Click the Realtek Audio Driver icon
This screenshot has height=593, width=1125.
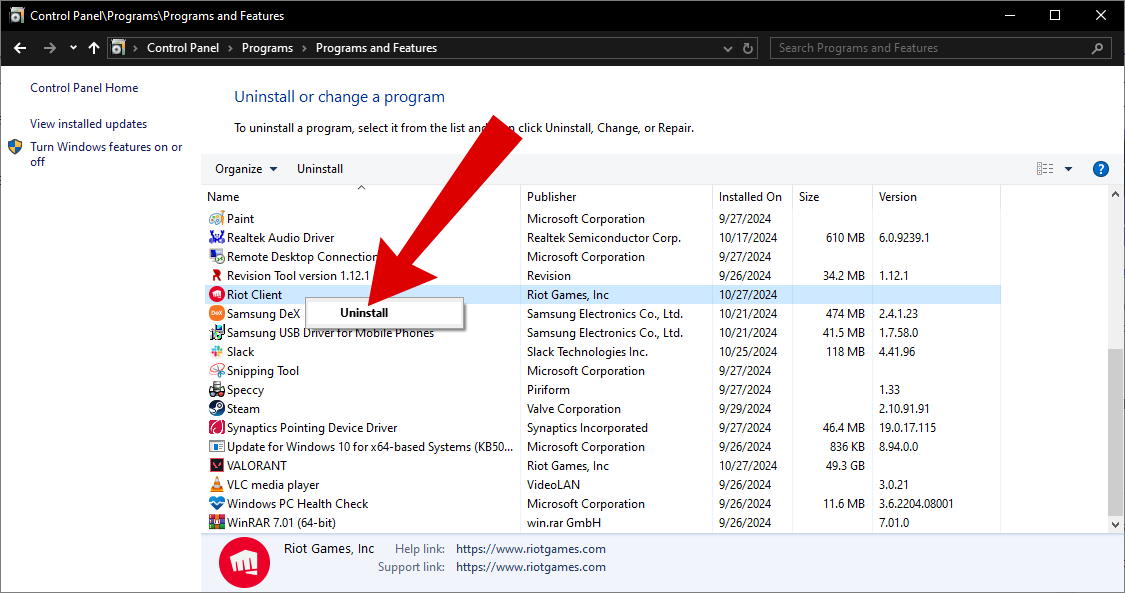pos(216,237)
